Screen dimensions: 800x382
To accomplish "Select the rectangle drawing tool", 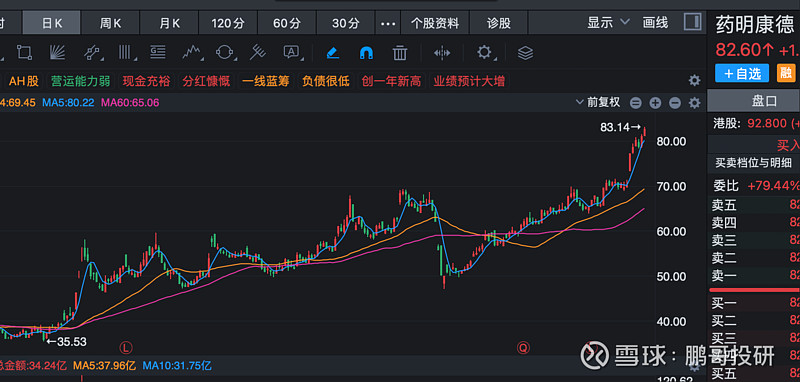I will coord(24,52).
